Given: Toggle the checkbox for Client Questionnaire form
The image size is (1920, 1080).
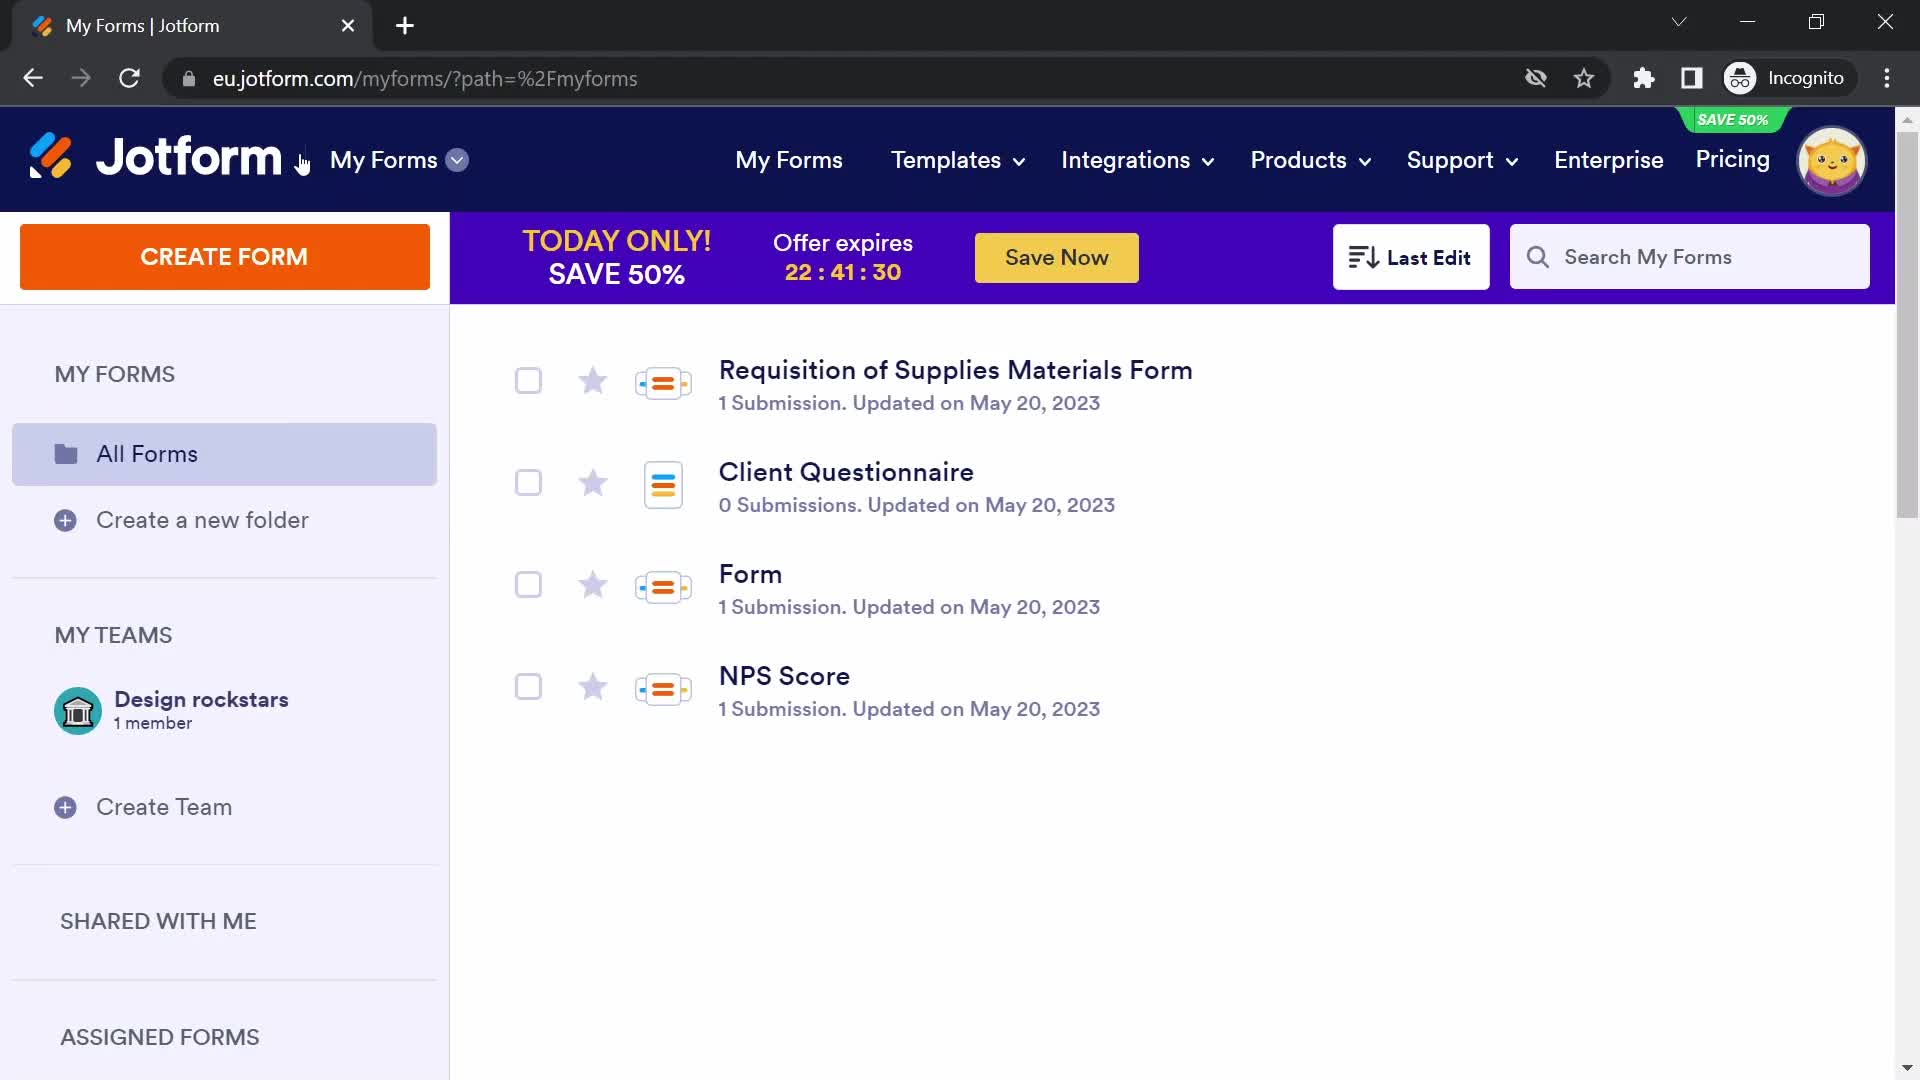Looking at the screenshot, I should coord(529,483).
